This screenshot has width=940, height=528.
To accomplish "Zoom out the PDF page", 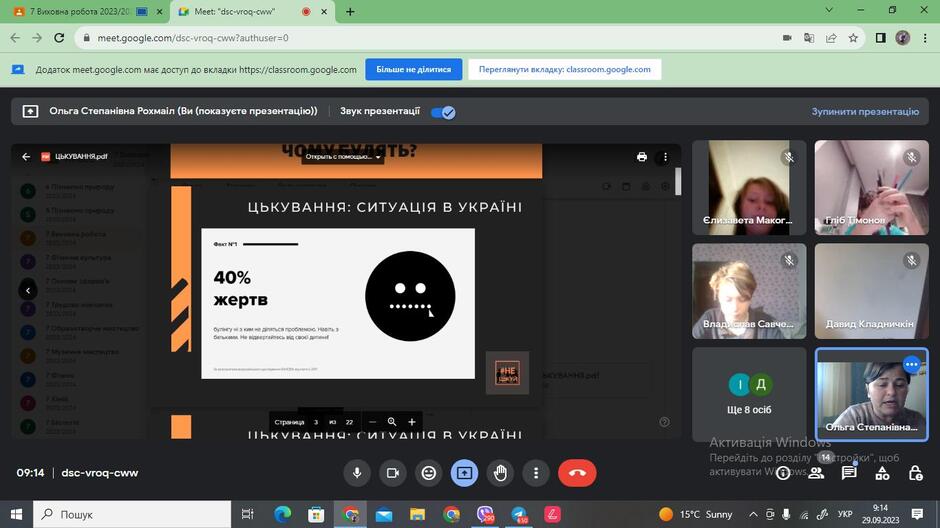I will (x=372, y=422).
